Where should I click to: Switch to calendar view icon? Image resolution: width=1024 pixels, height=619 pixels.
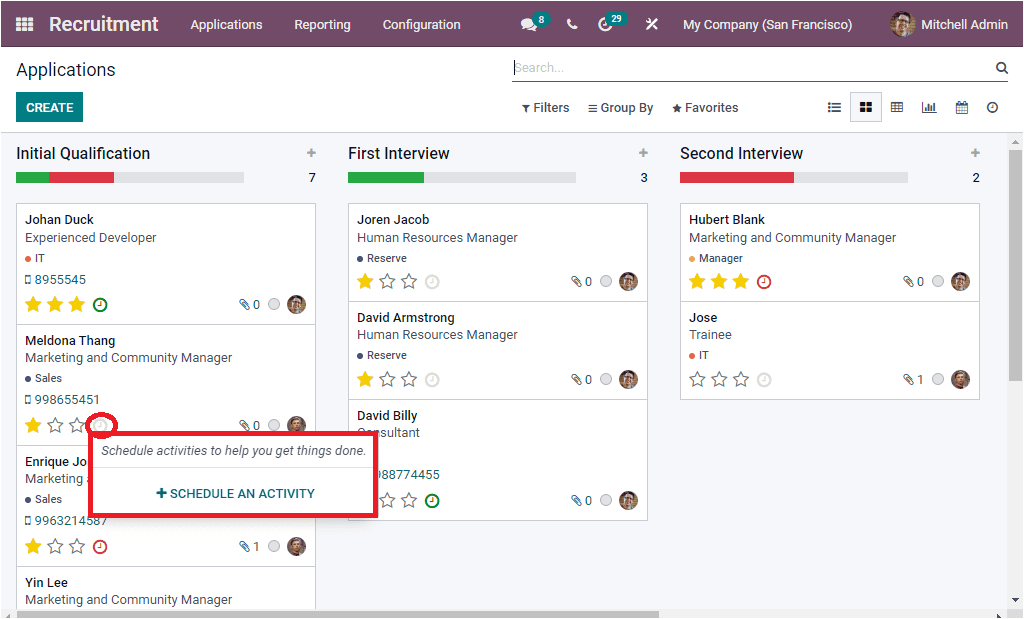click(x=962, y=107)
